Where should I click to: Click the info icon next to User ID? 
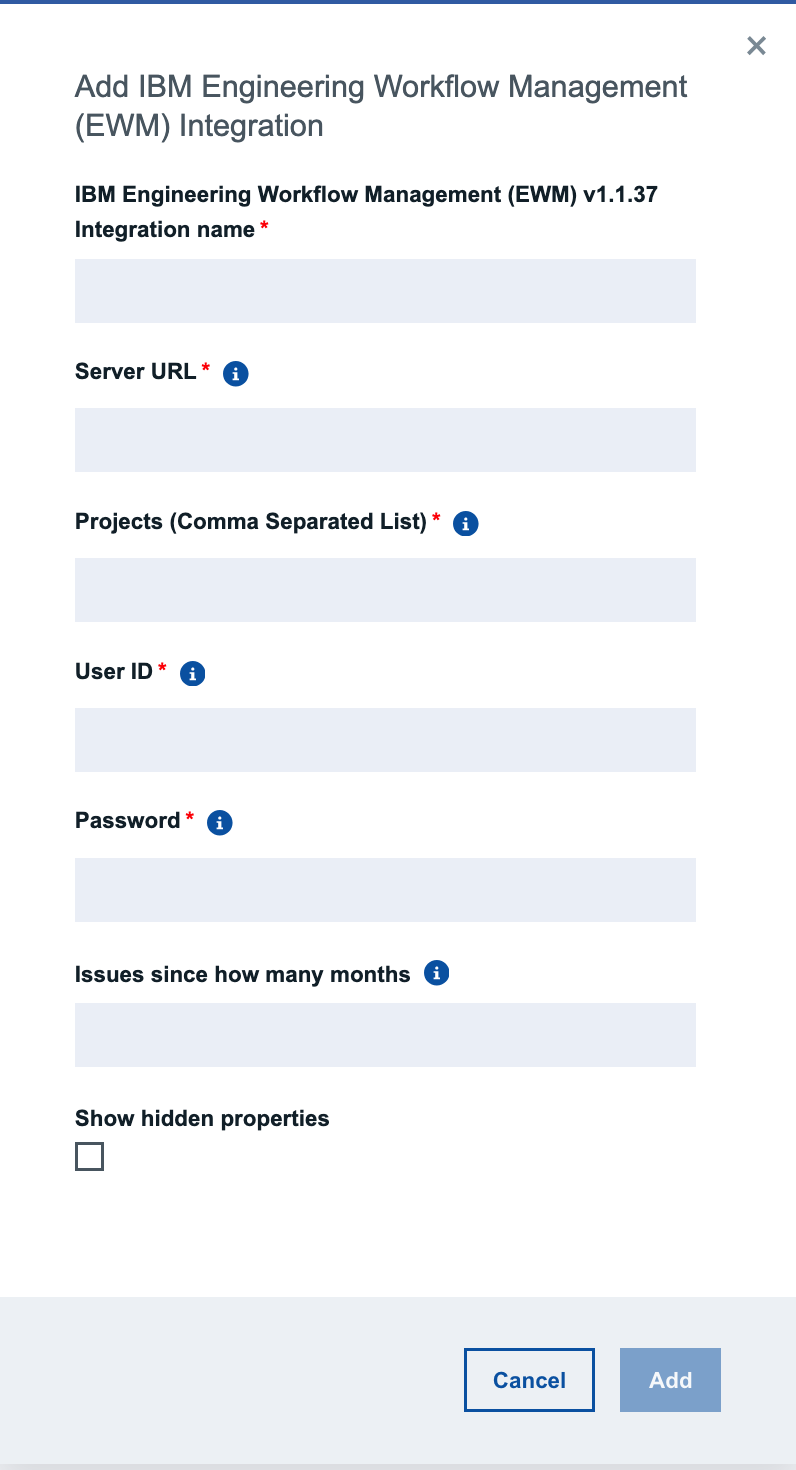[193, 674]
